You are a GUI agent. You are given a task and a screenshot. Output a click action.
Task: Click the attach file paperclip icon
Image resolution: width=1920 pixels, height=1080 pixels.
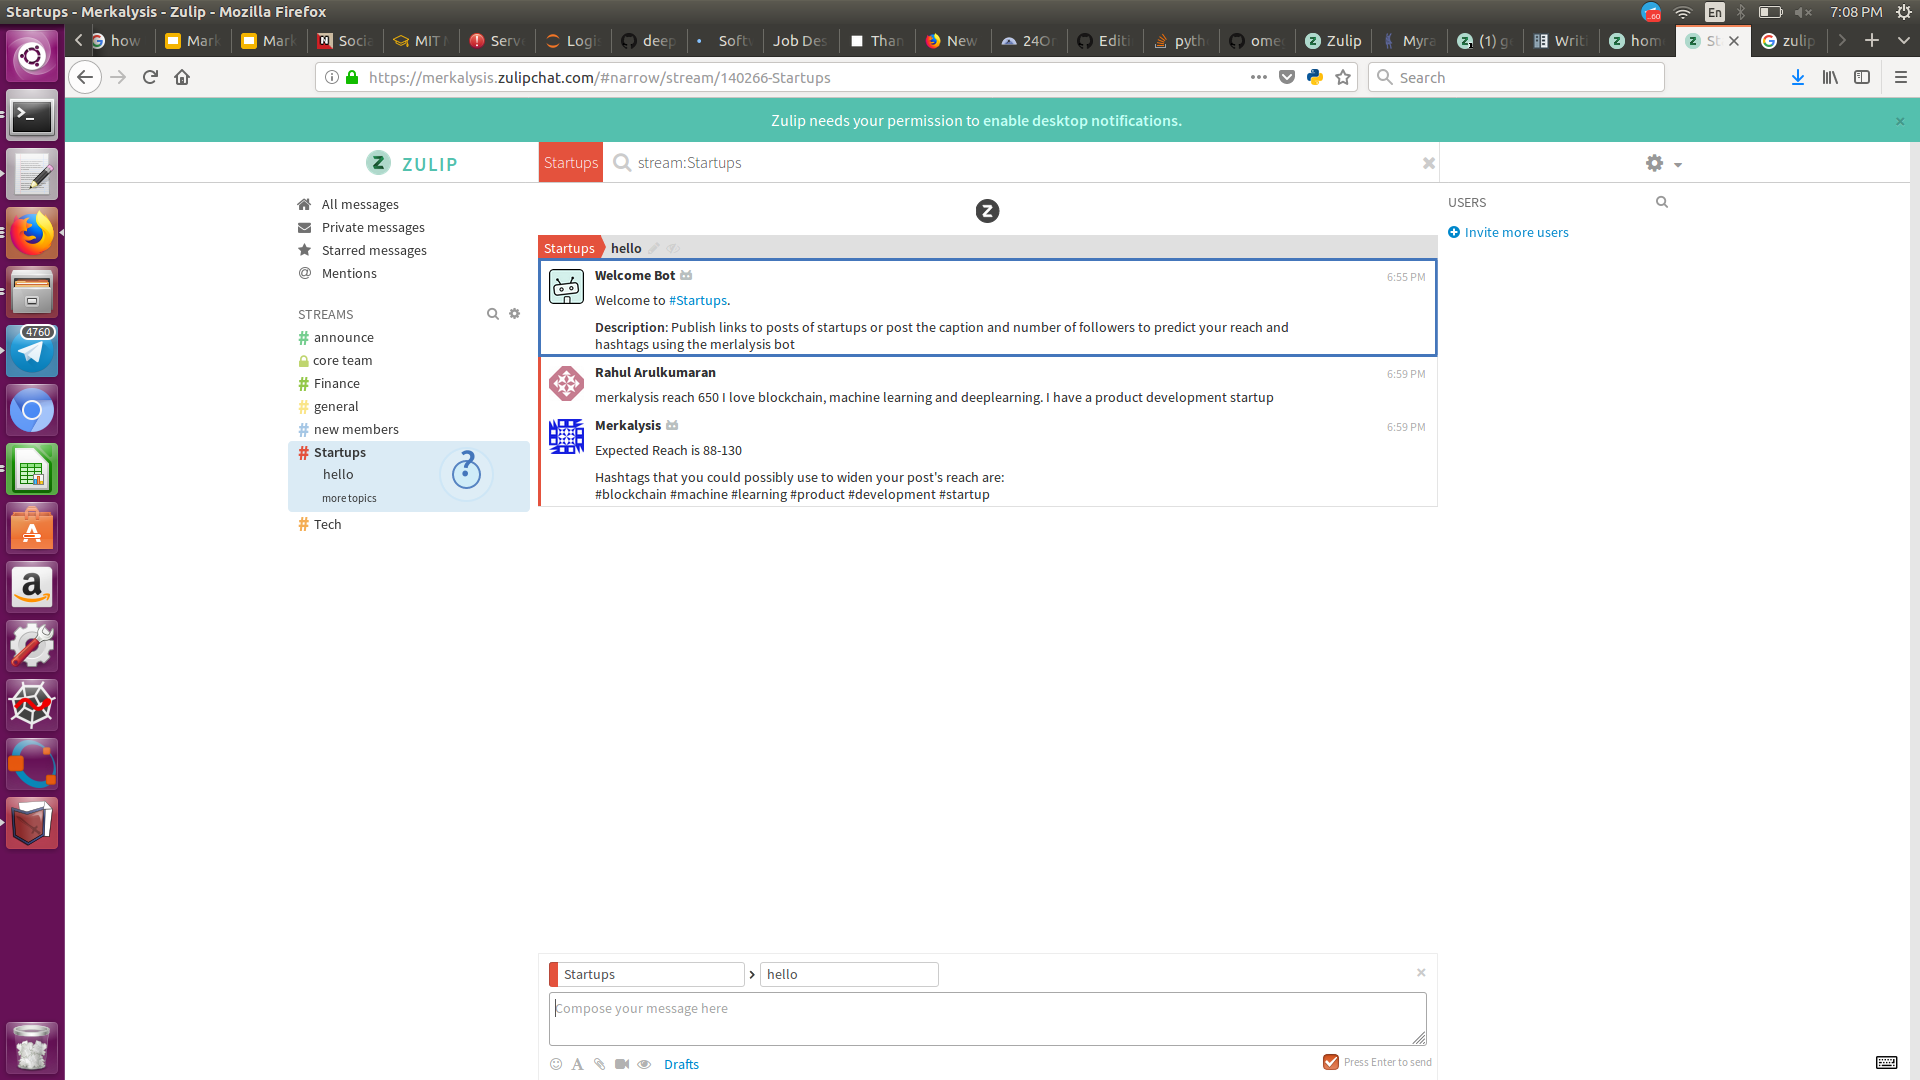pos(599,1064)
